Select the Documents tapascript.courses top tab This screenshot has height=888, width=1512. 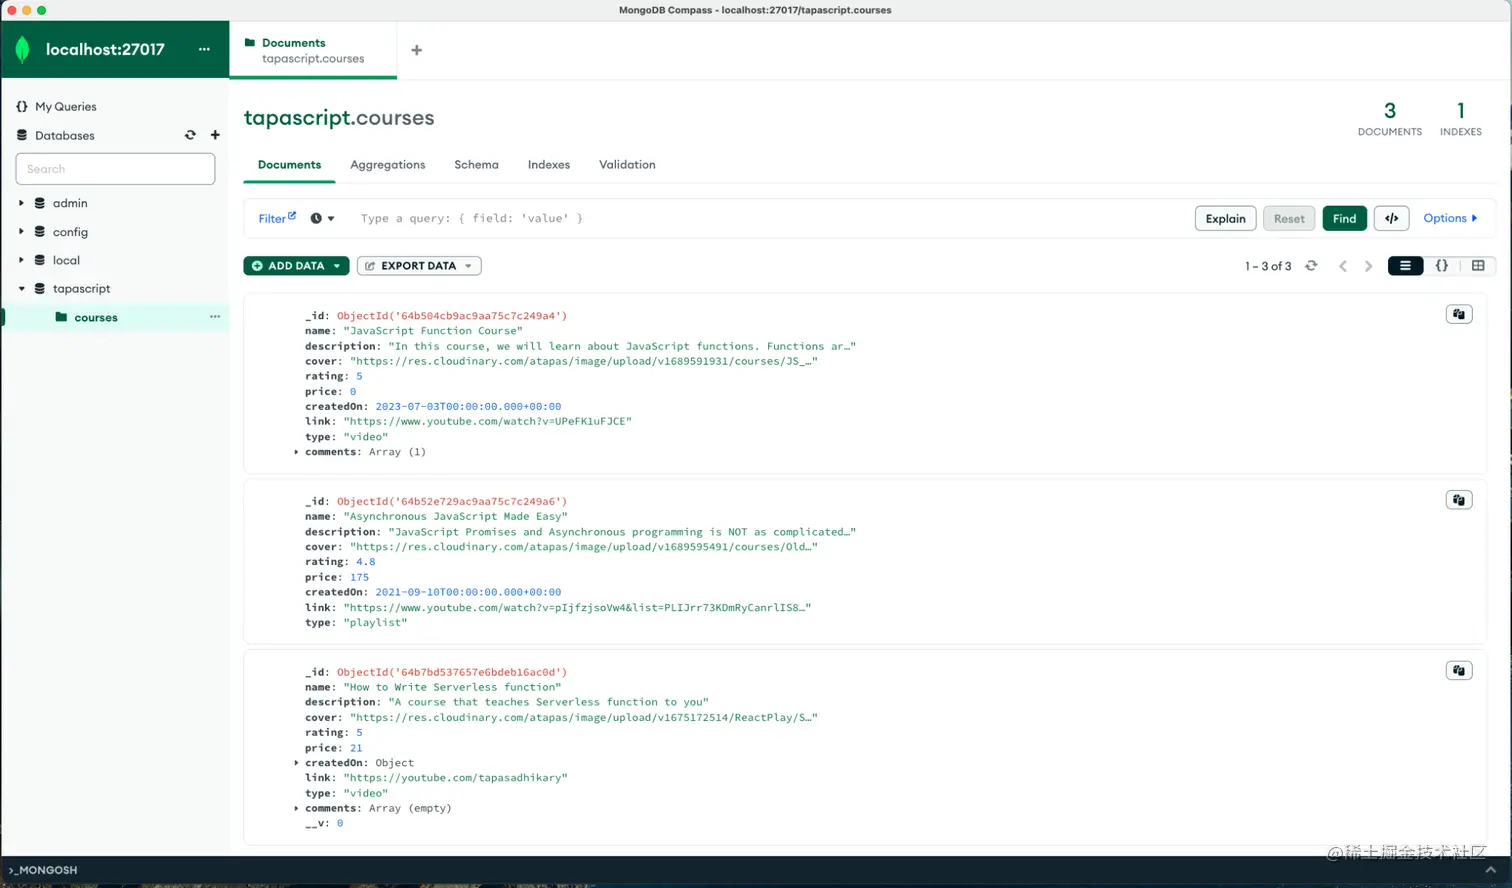[x=313, y=50]
